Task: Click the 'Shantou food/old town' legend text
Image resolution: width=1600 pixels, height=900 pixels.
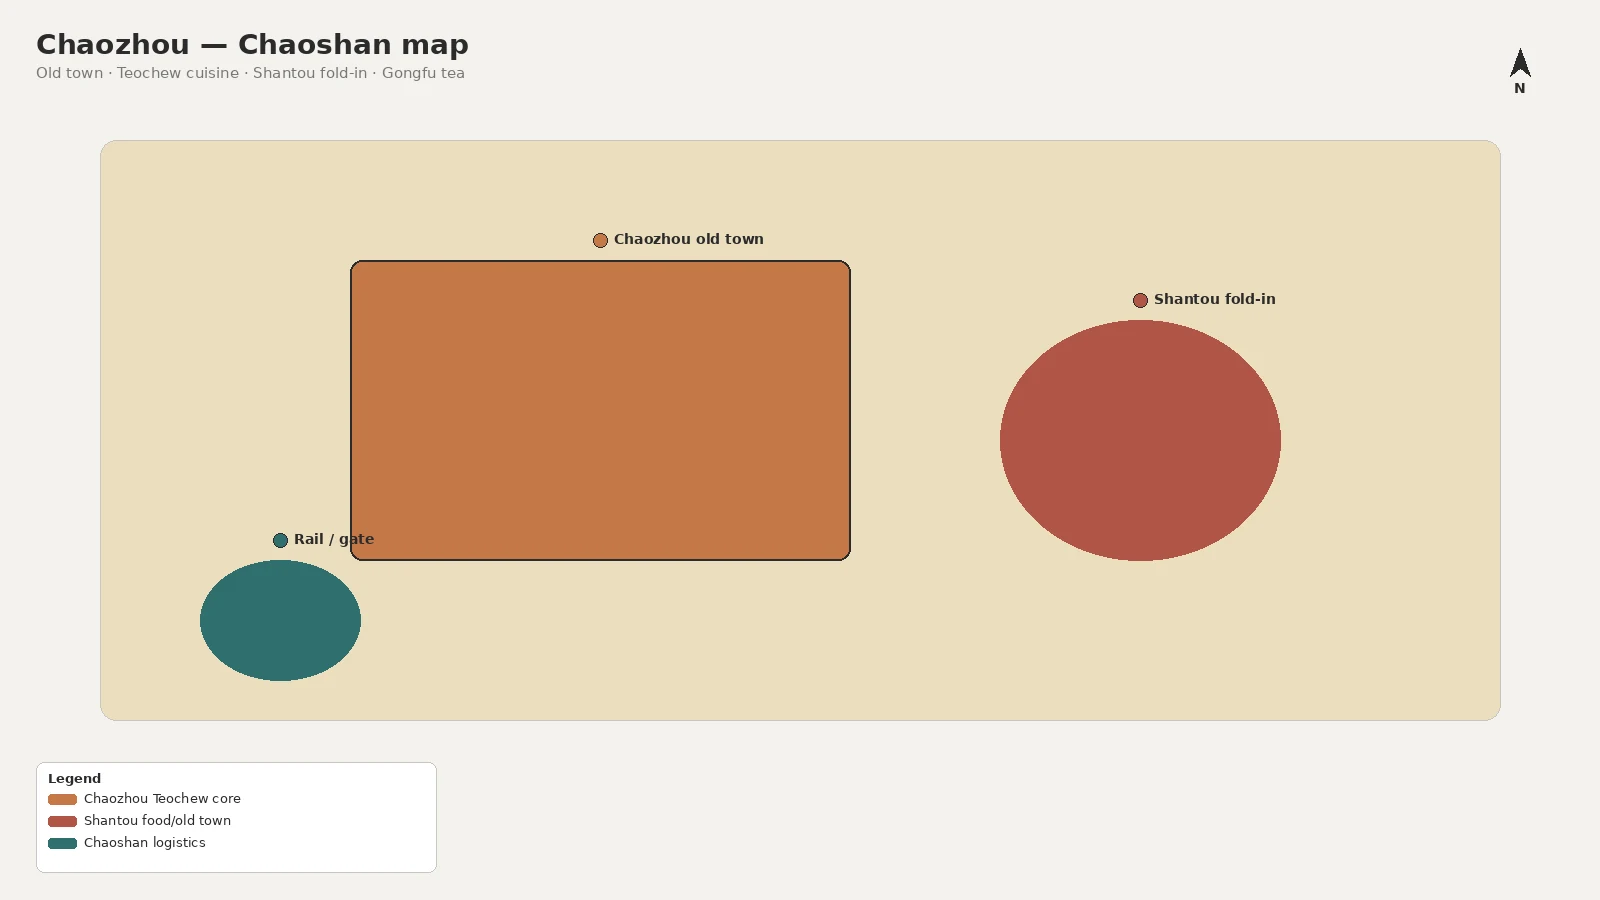Action: [157, 820]
